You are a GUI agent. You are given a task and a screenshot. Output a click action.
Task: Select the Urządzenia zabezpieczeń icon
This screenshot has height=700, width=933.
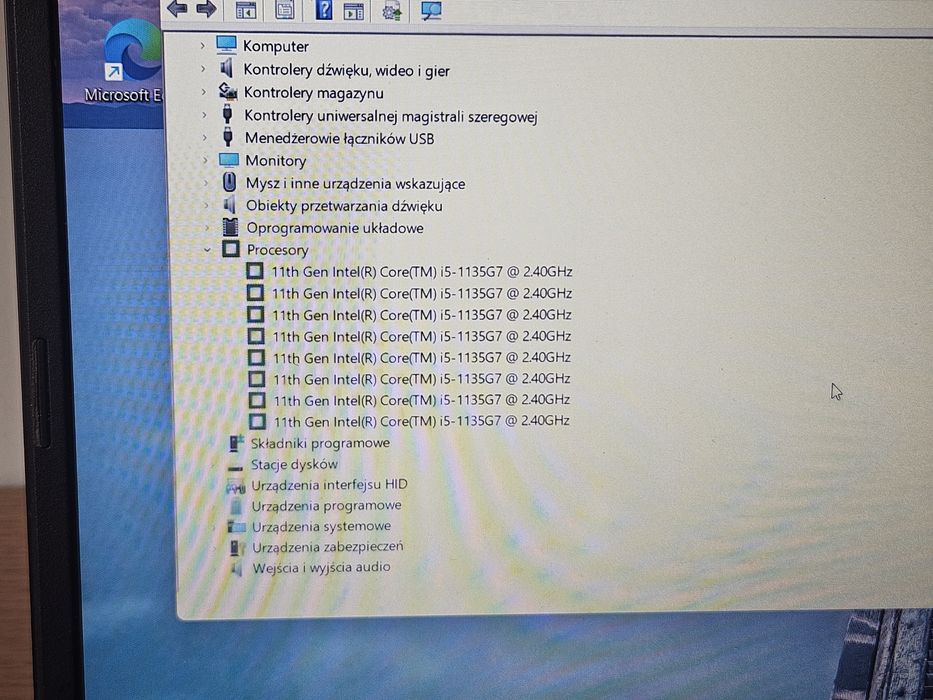pos(237,547)
